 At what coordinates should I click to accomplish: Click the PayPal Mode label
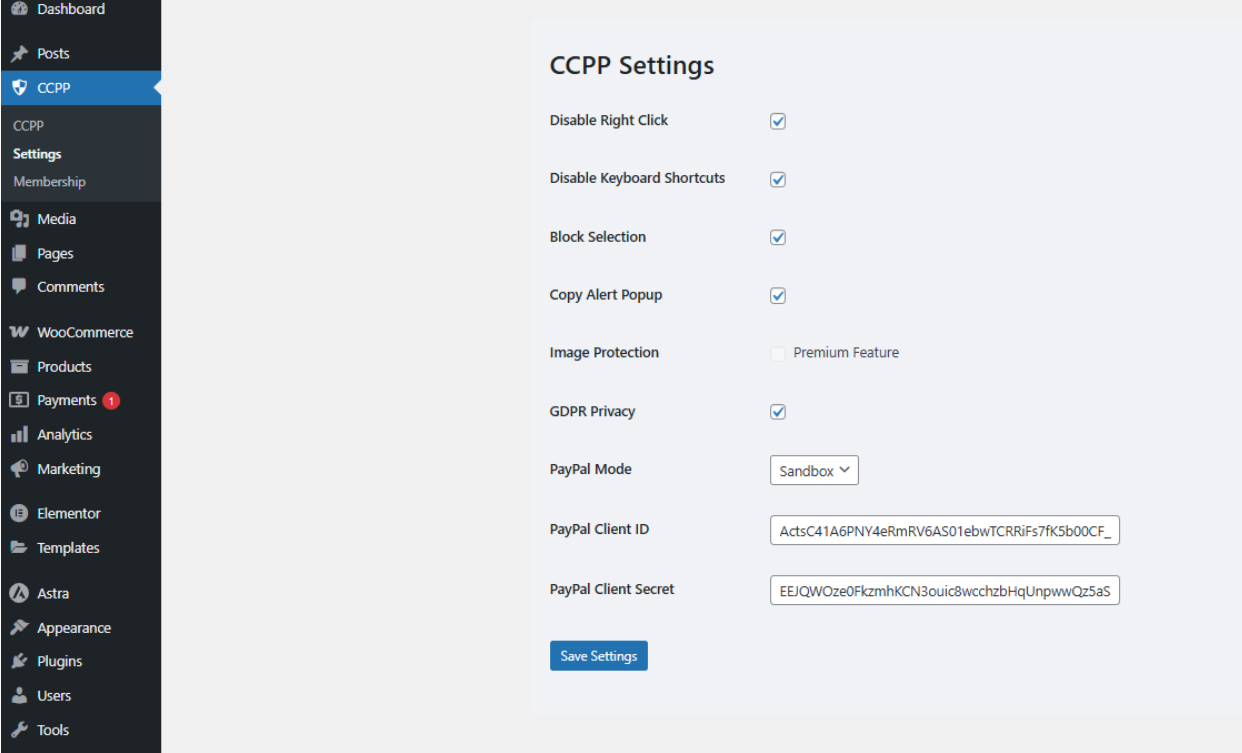(591, 469)
